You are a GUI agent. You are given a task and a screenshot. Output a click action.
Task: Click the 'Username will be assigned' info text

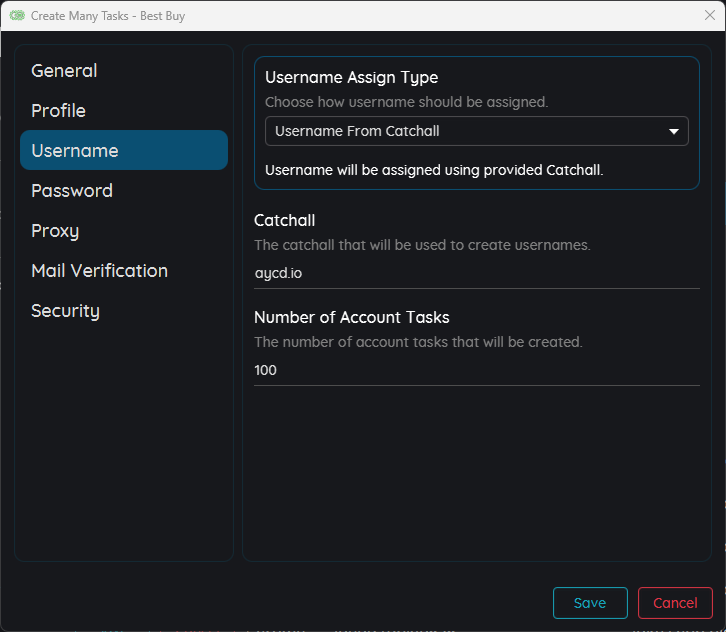[x=434, y=170]
